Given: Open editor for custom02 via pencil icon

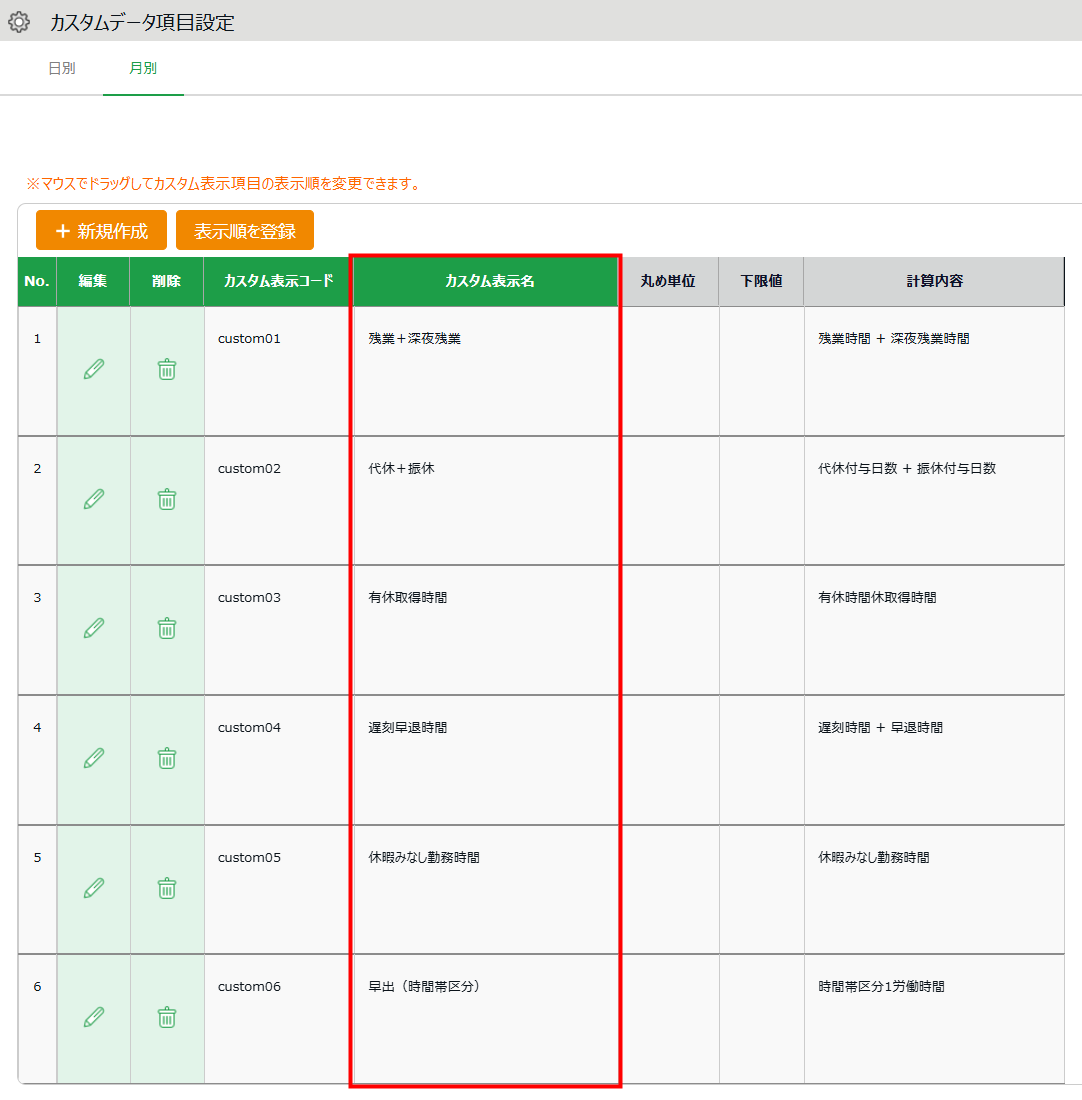Looking at the screenshot, I should [x=94, y=499].
